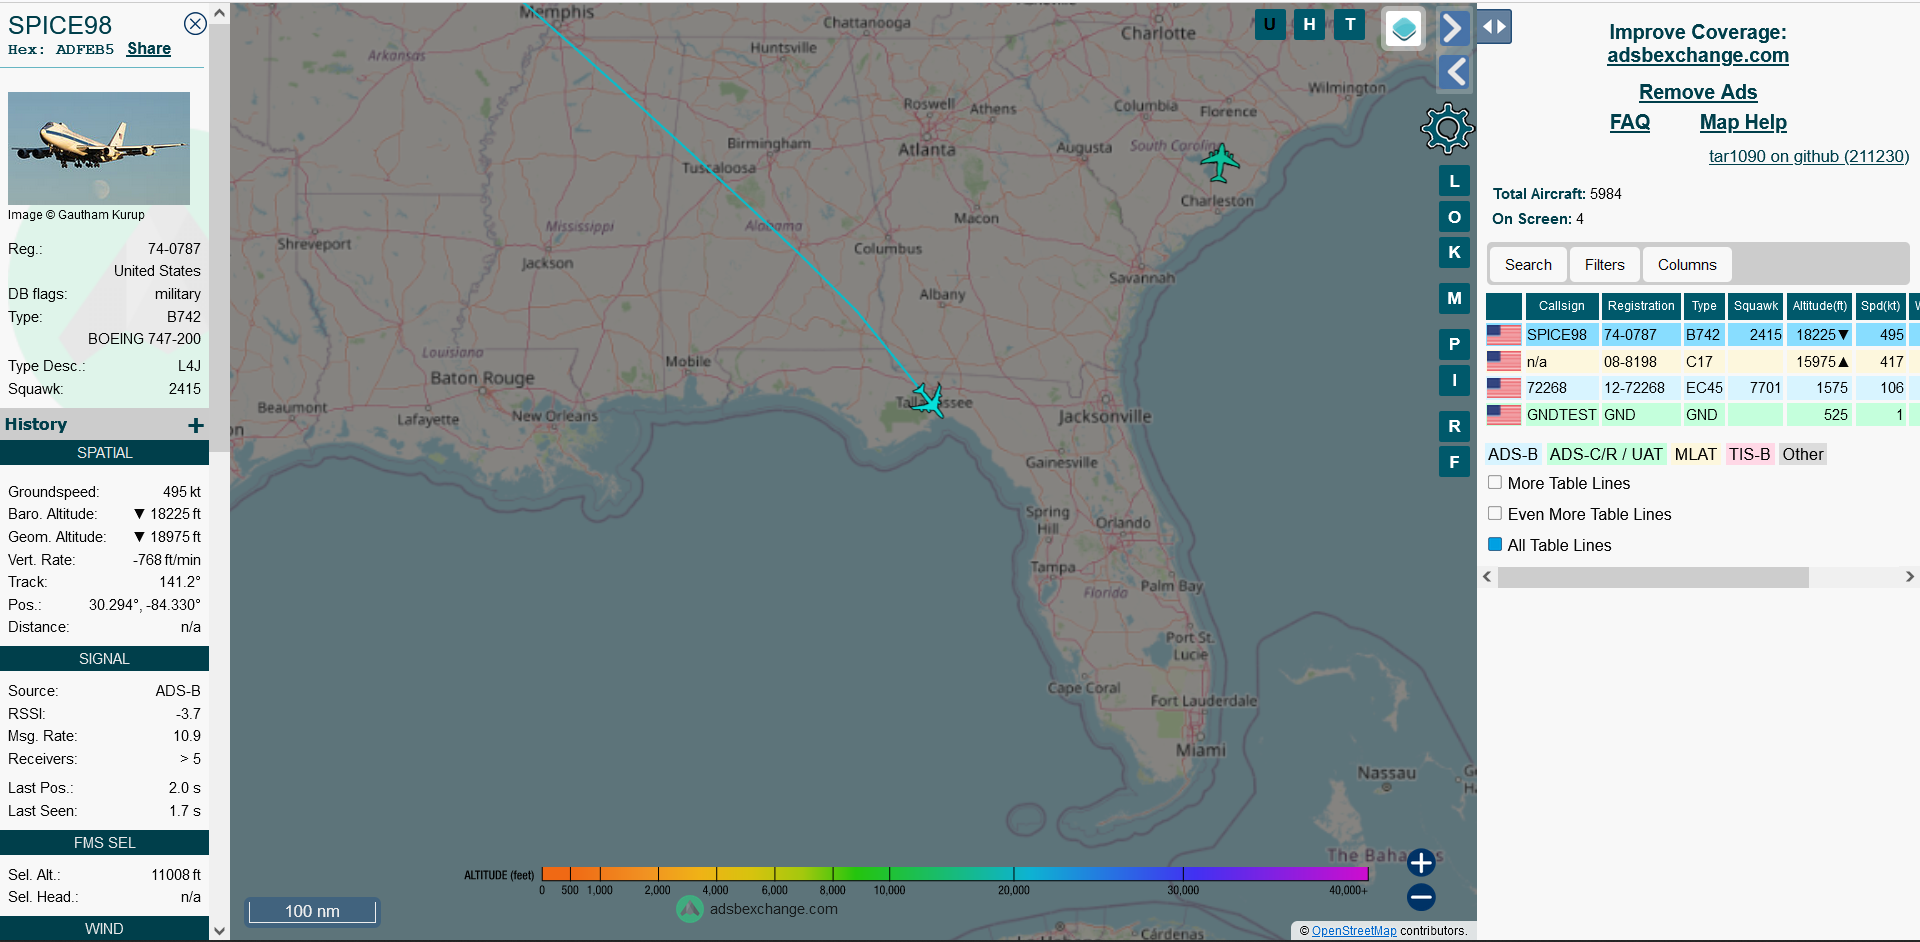Click the F map button
The width and height of the screenshot is (1920, 942).
tap(1454, 461)
